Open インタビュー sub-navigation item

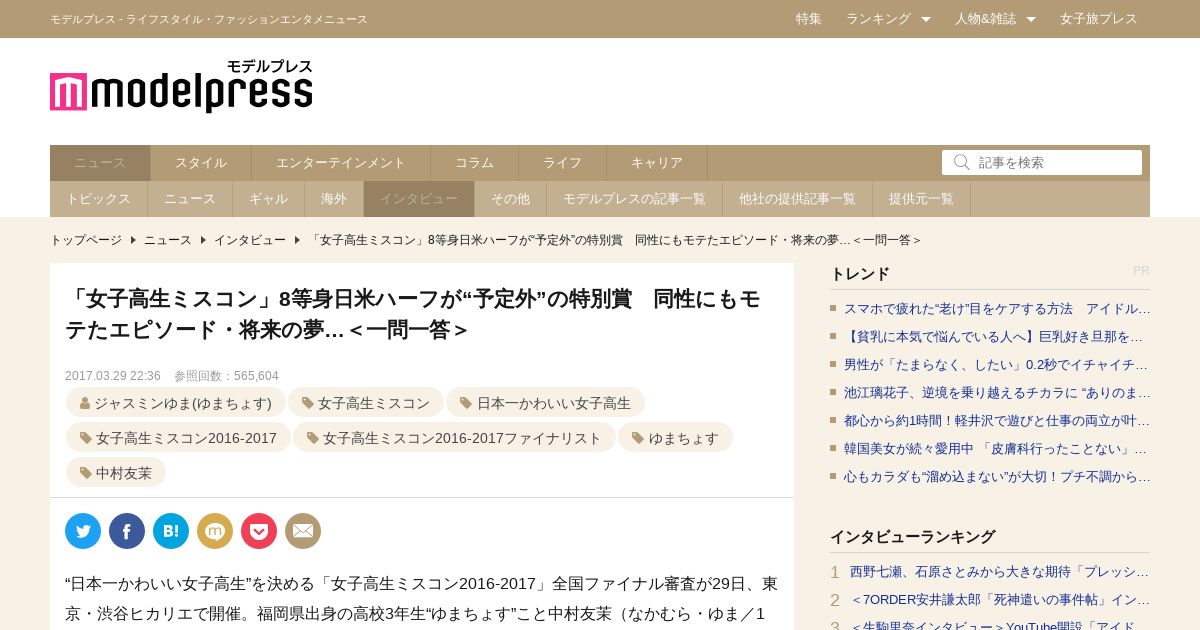(x=419, y=199)
